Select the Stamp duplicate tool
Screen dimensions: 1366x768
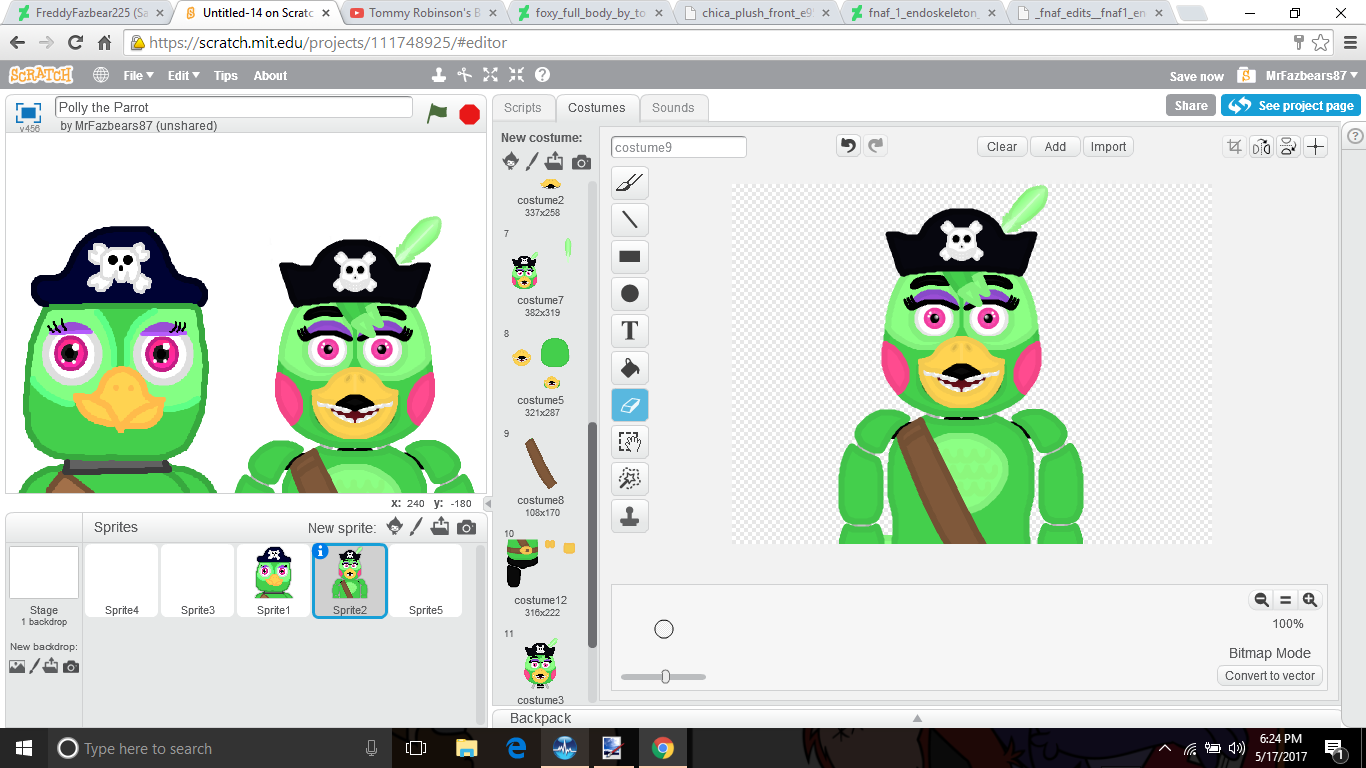tap(629, 515)
